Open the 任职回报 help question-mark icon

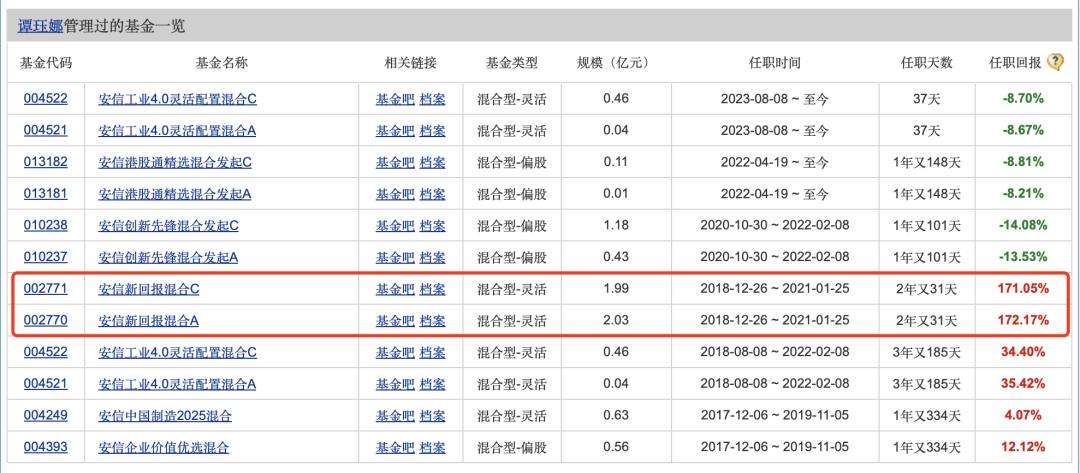point(1055,62)
